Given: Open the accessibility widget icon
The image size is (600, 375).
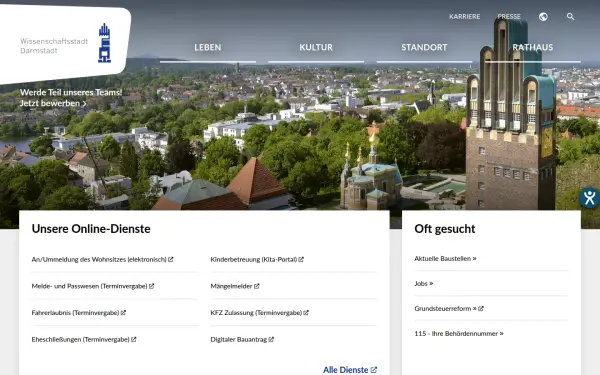Looking at the screenshot, I should 590,198.
